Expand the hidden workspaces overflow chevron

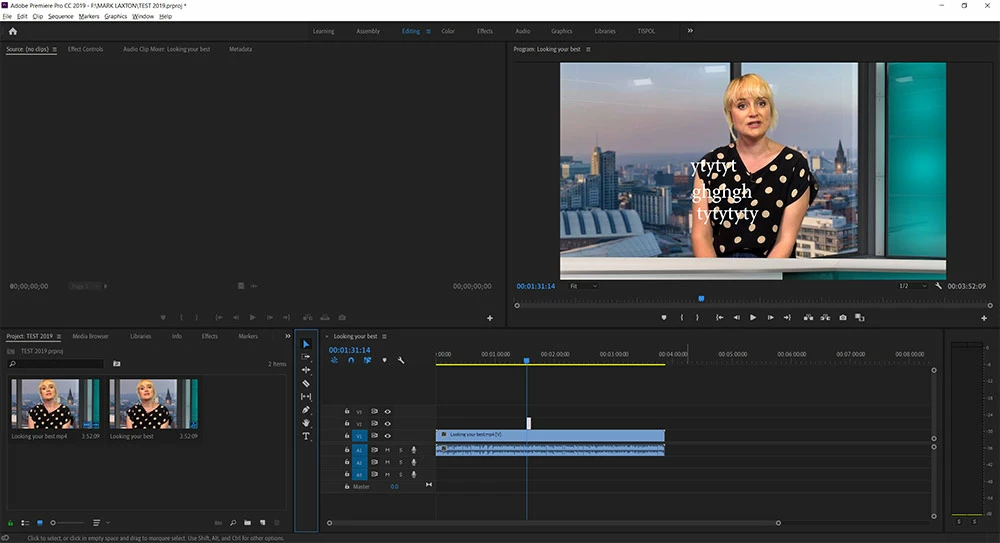tap(690, 31)
